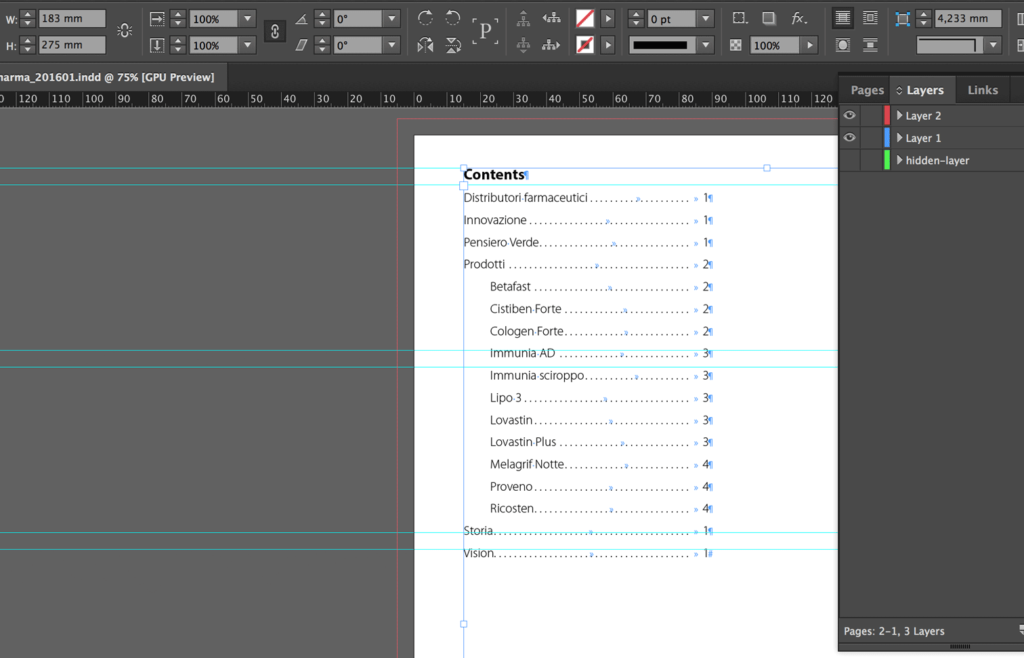Expand hidden-layer disclosure triangle
The height and width of the screenshot is (658, 1024).
coord(899,160)
